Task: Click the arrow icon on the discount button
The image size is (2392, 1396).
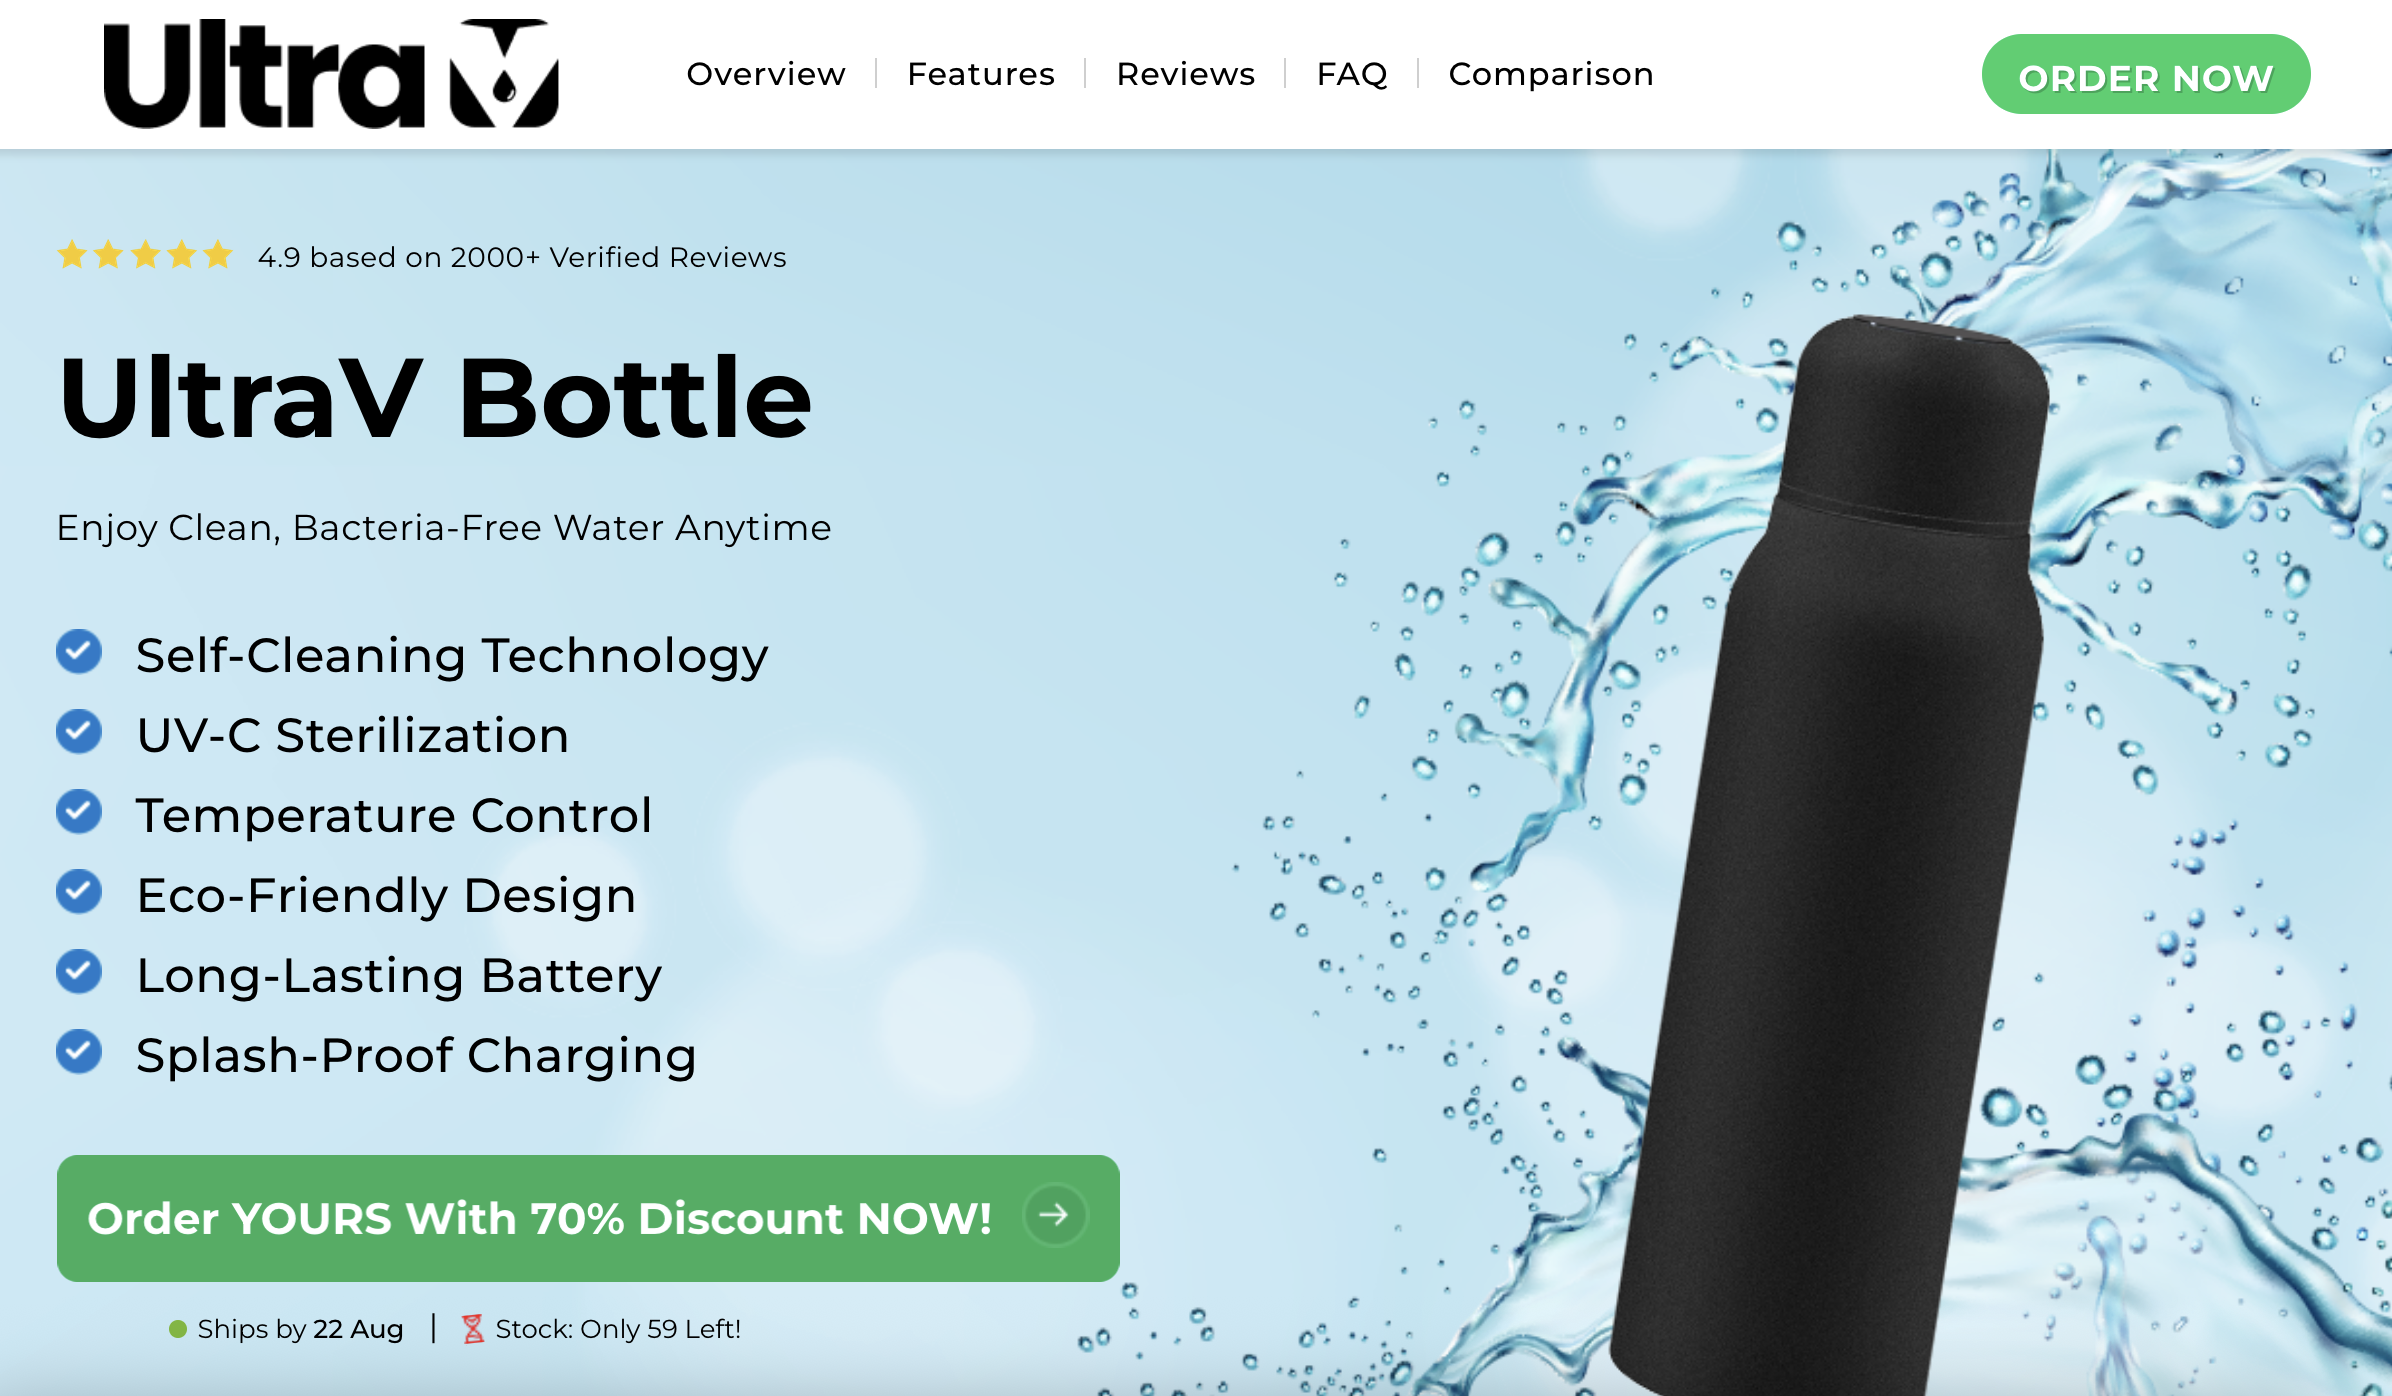Action: pyautogui.click(x=1055, y=1216)
